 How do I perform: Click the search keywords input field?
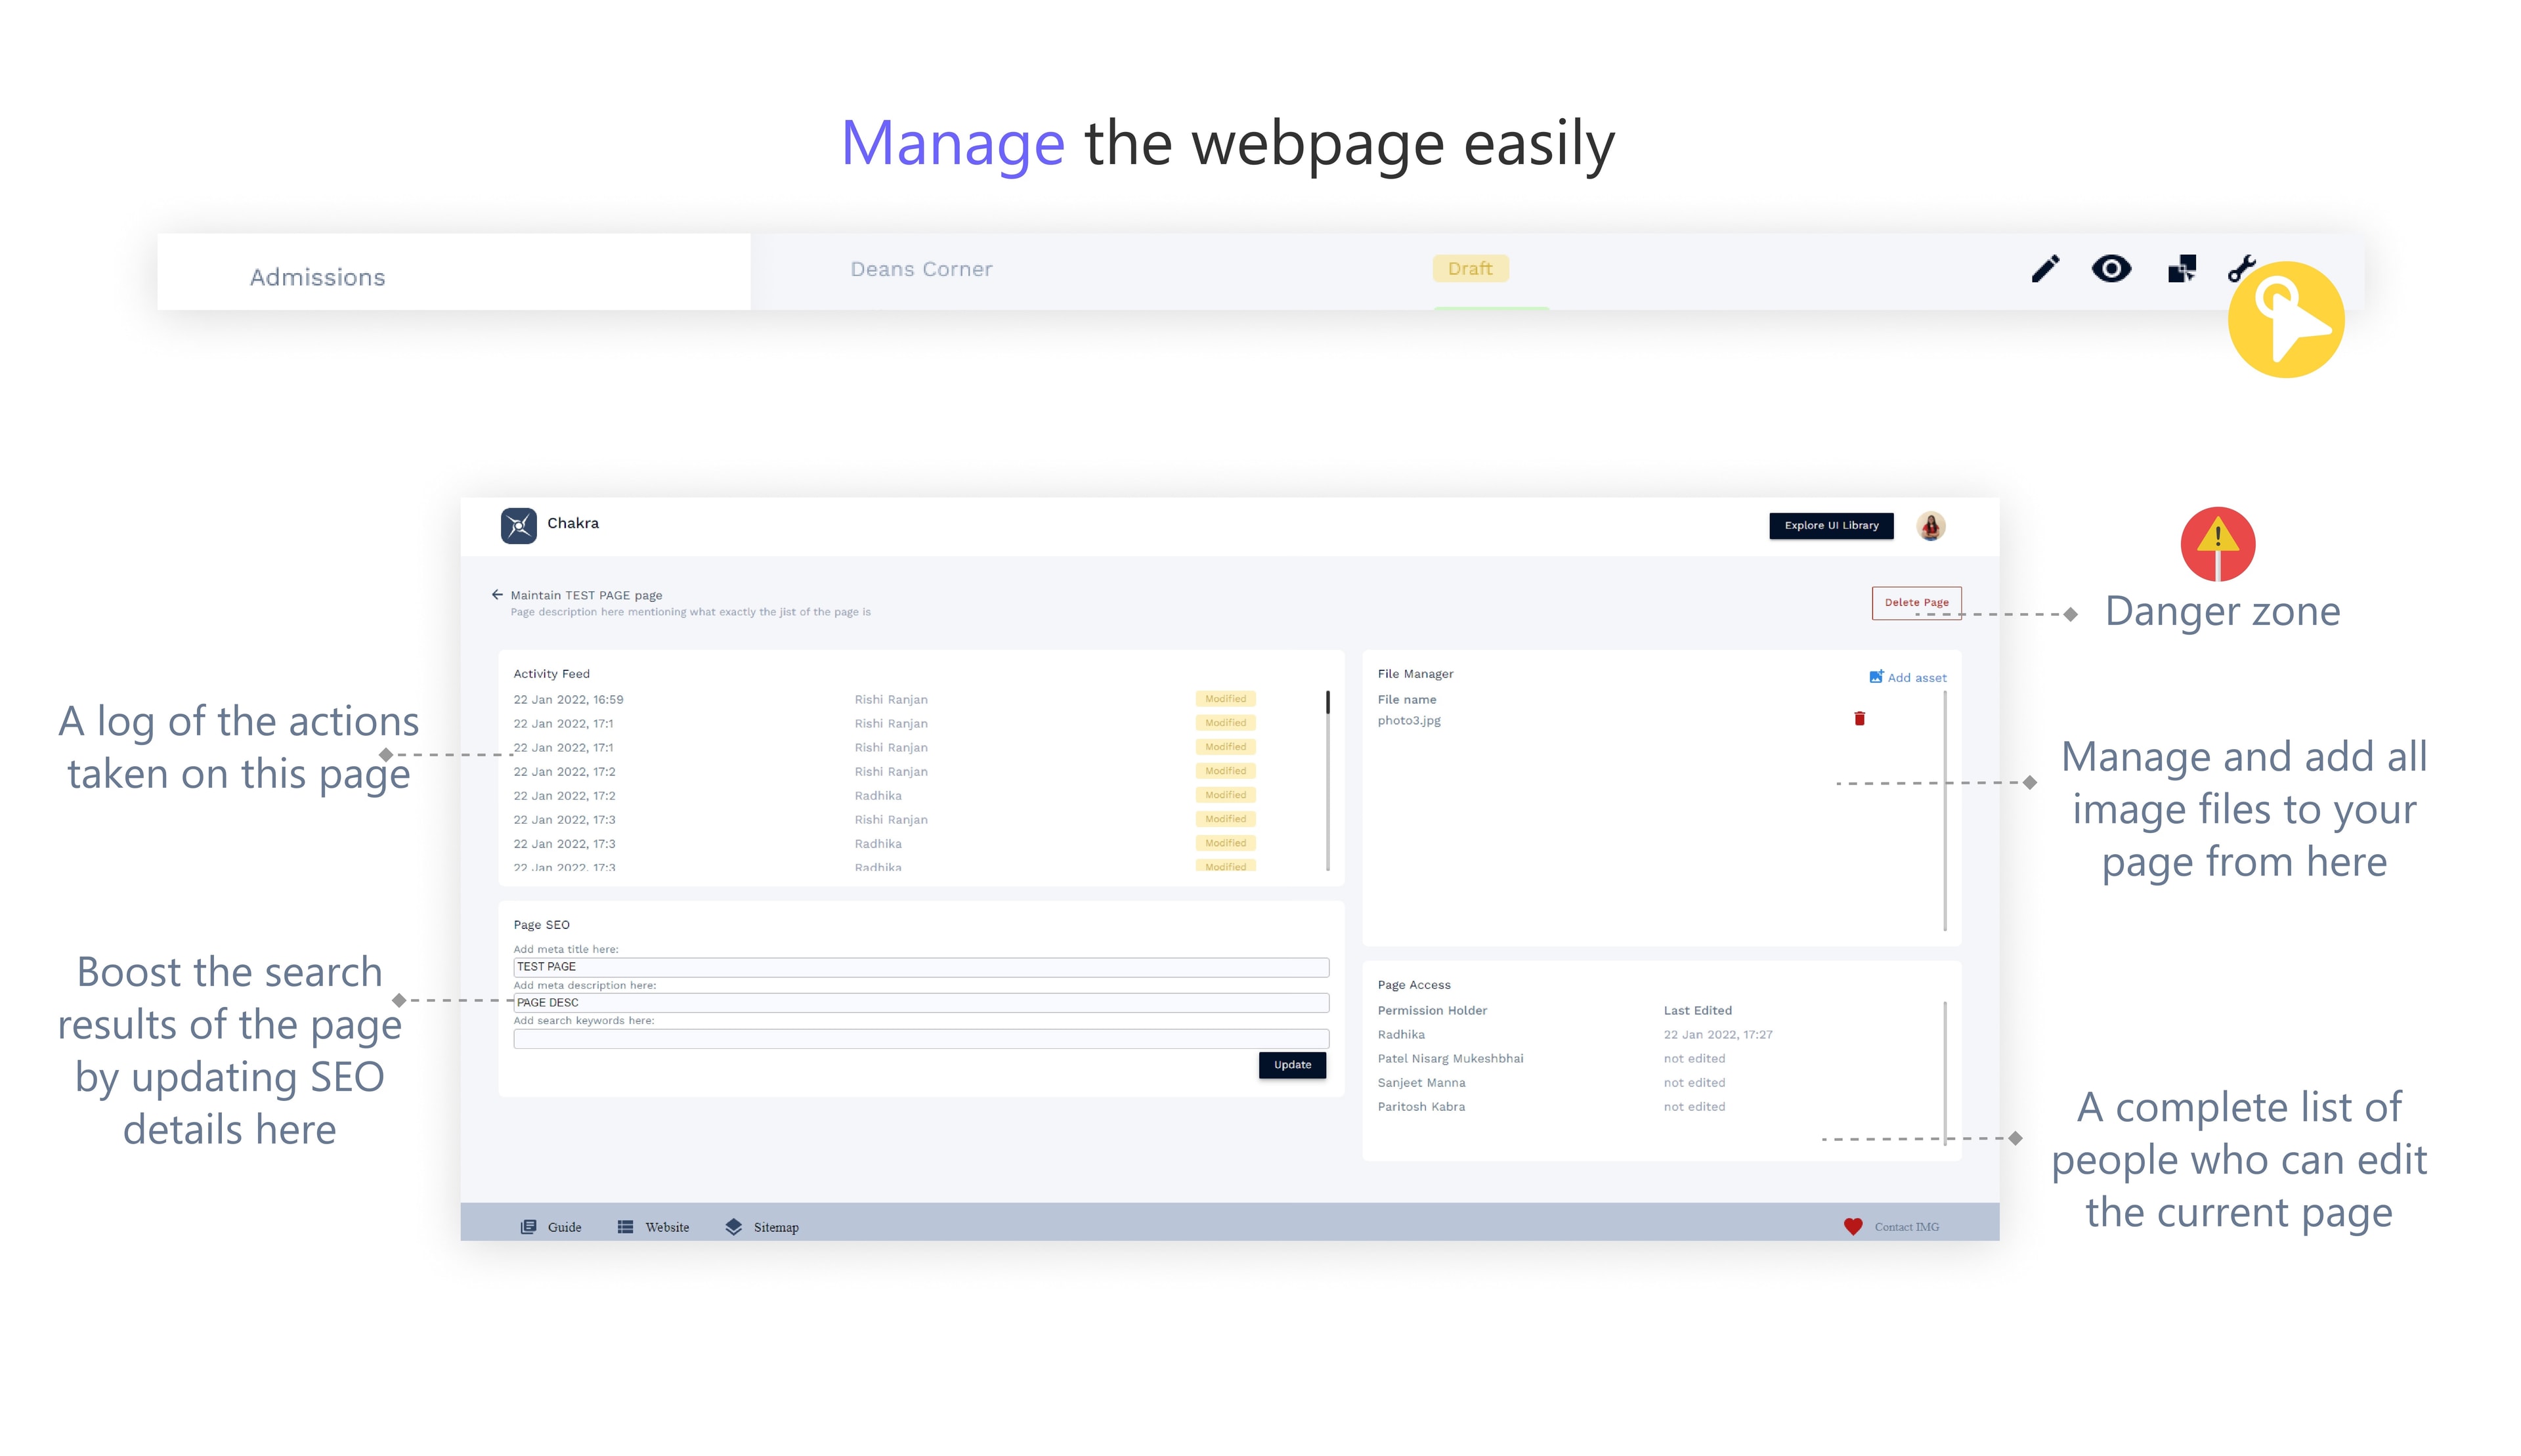920,1038
